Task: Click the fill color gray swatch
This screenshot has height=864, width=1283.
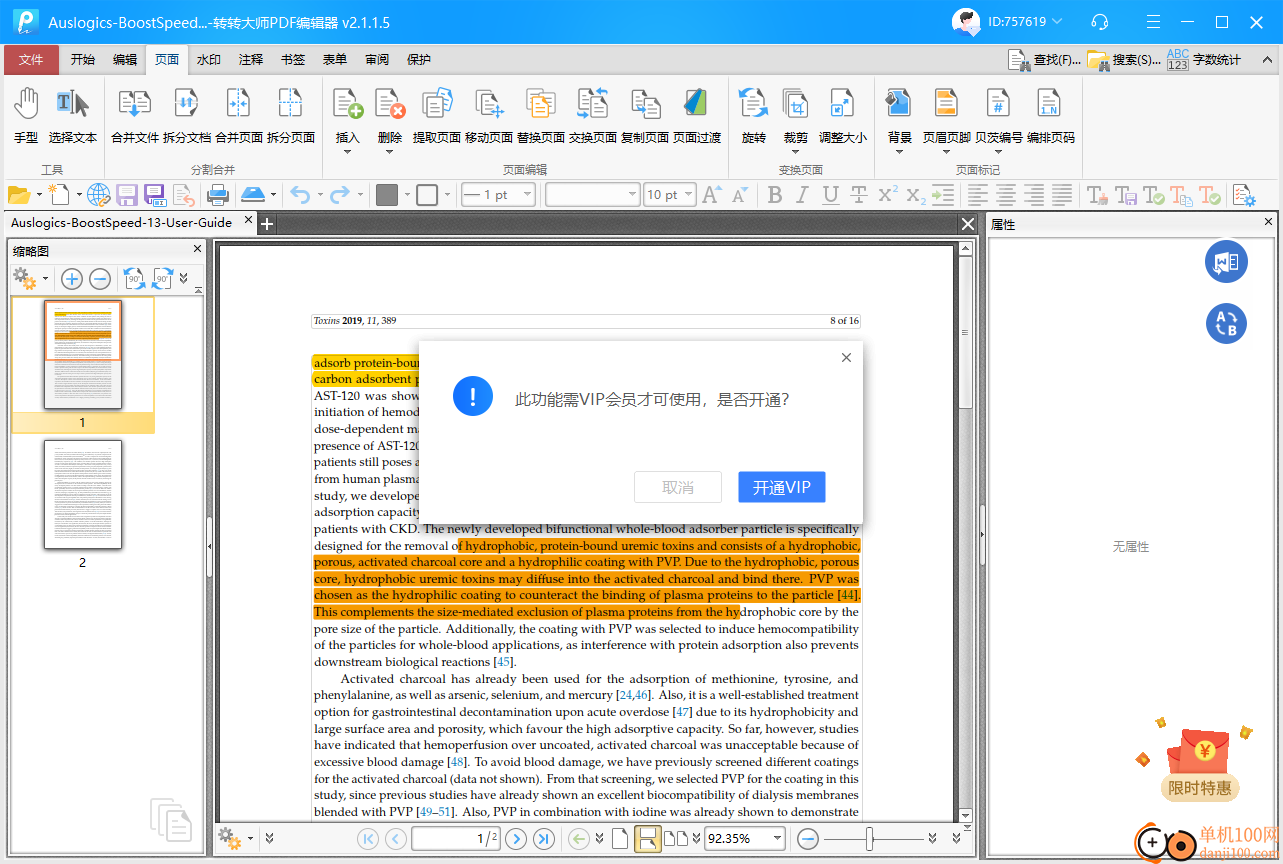Action: [x=387, y=195]
